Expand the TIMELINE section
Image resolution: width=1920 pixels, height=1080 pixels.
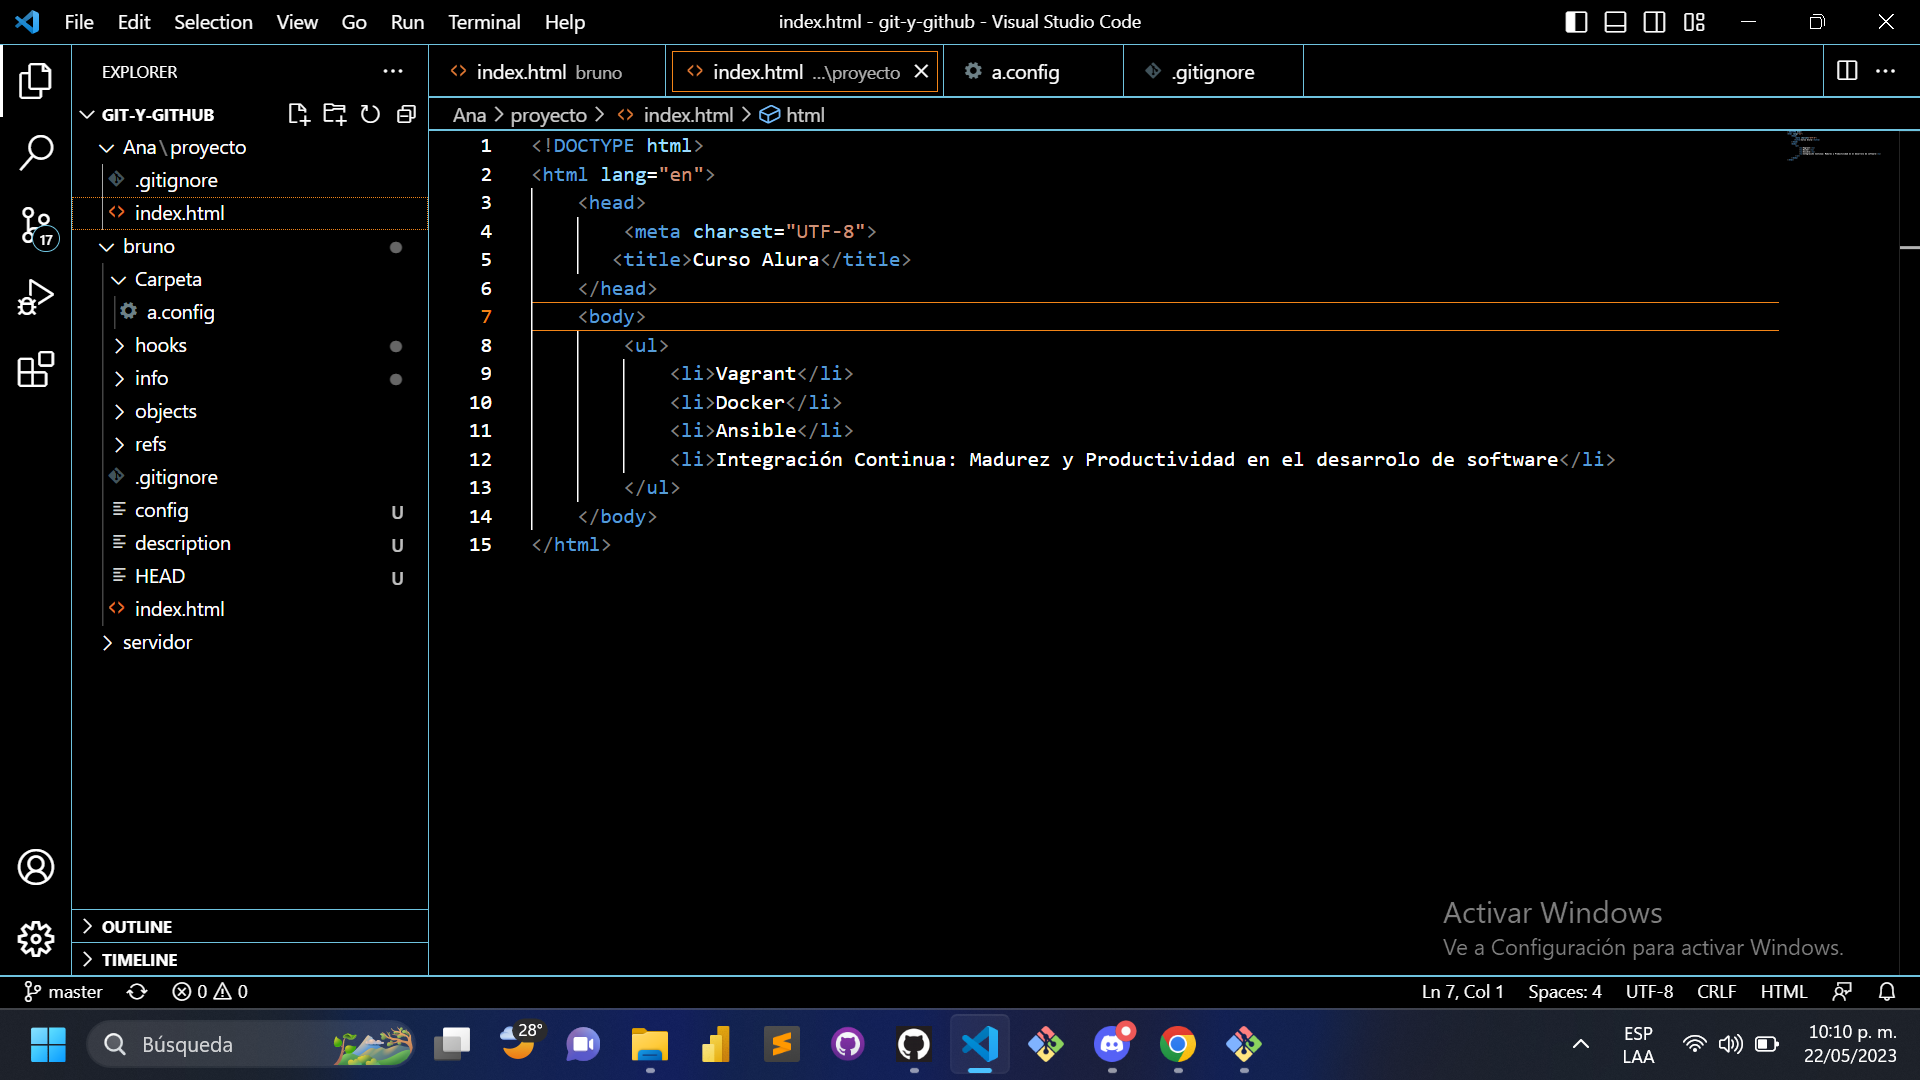250,960
